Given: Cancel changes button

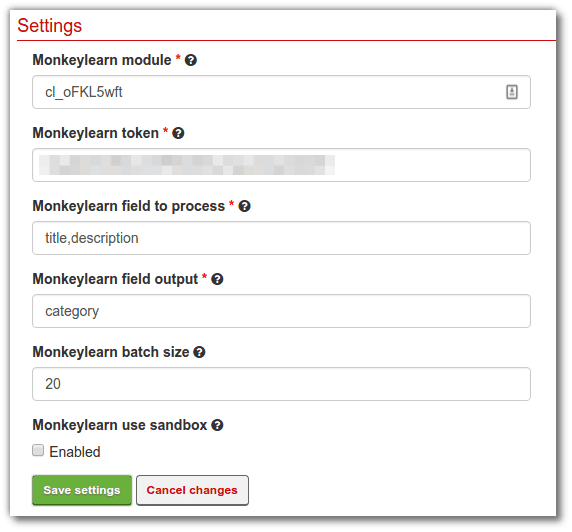Looking at the screenshot, I should click(192, 490).
